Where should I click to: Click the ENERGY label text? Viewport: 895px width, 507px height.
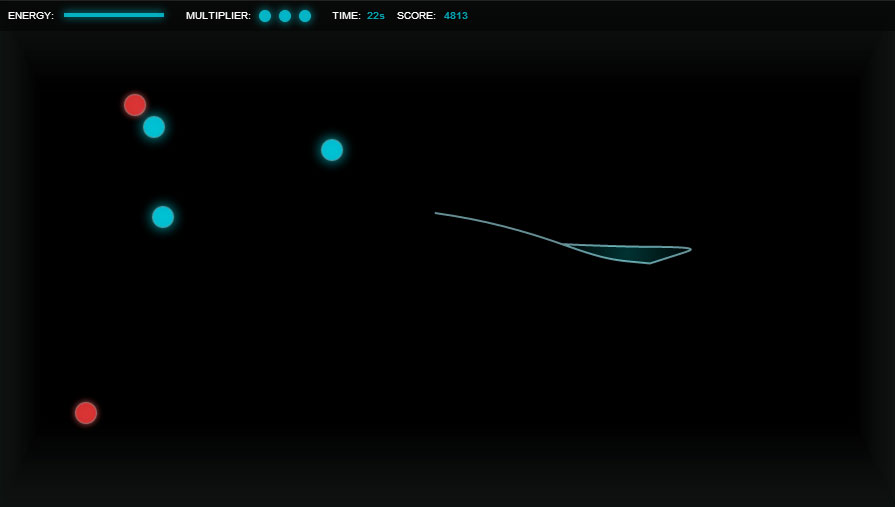click(x=31, y=16)
